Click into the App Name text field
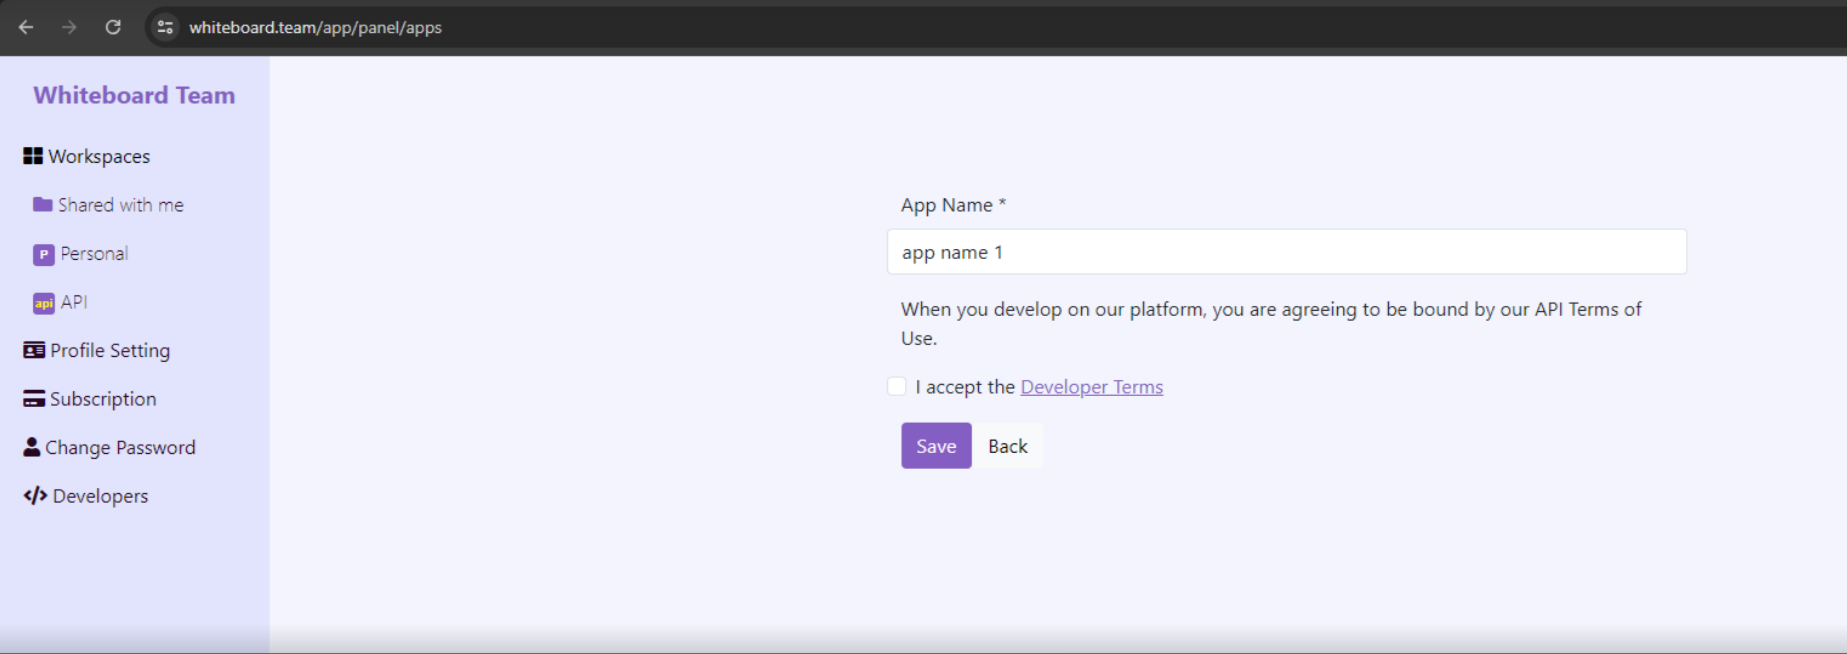The image size is (1847, 654). tap(1286, 252)
